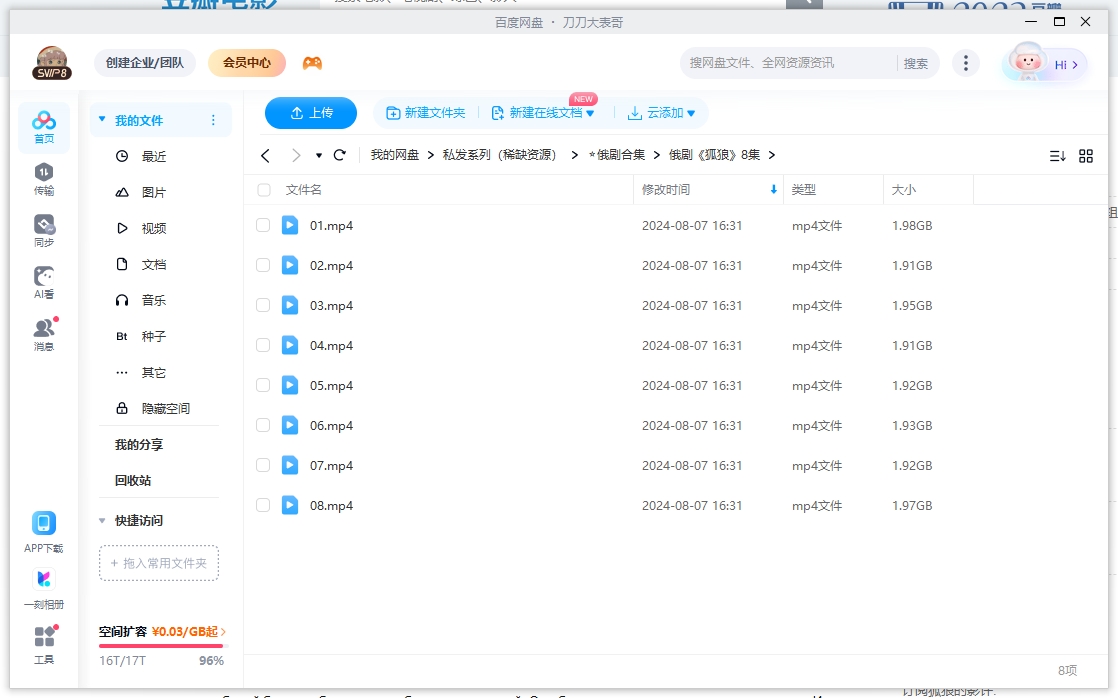Click the game controller icon

[x=312, y=63]
